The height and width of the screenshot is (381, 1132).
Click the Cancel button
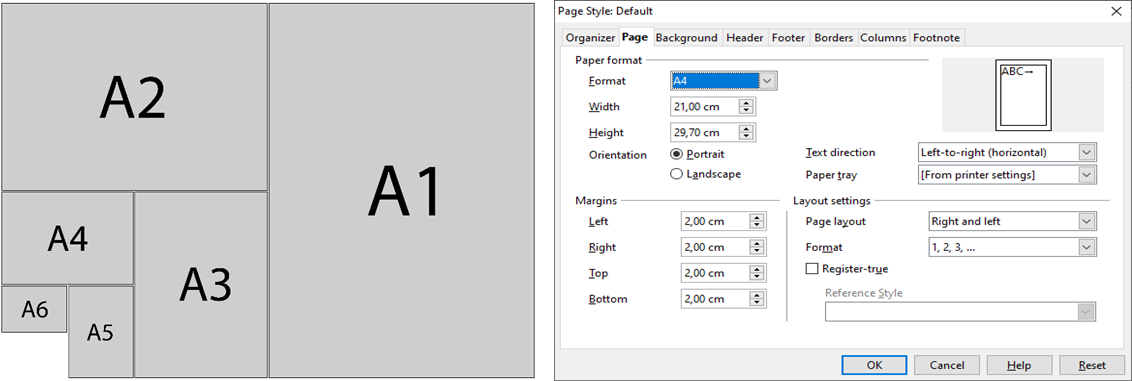click(x=946, y=365)
